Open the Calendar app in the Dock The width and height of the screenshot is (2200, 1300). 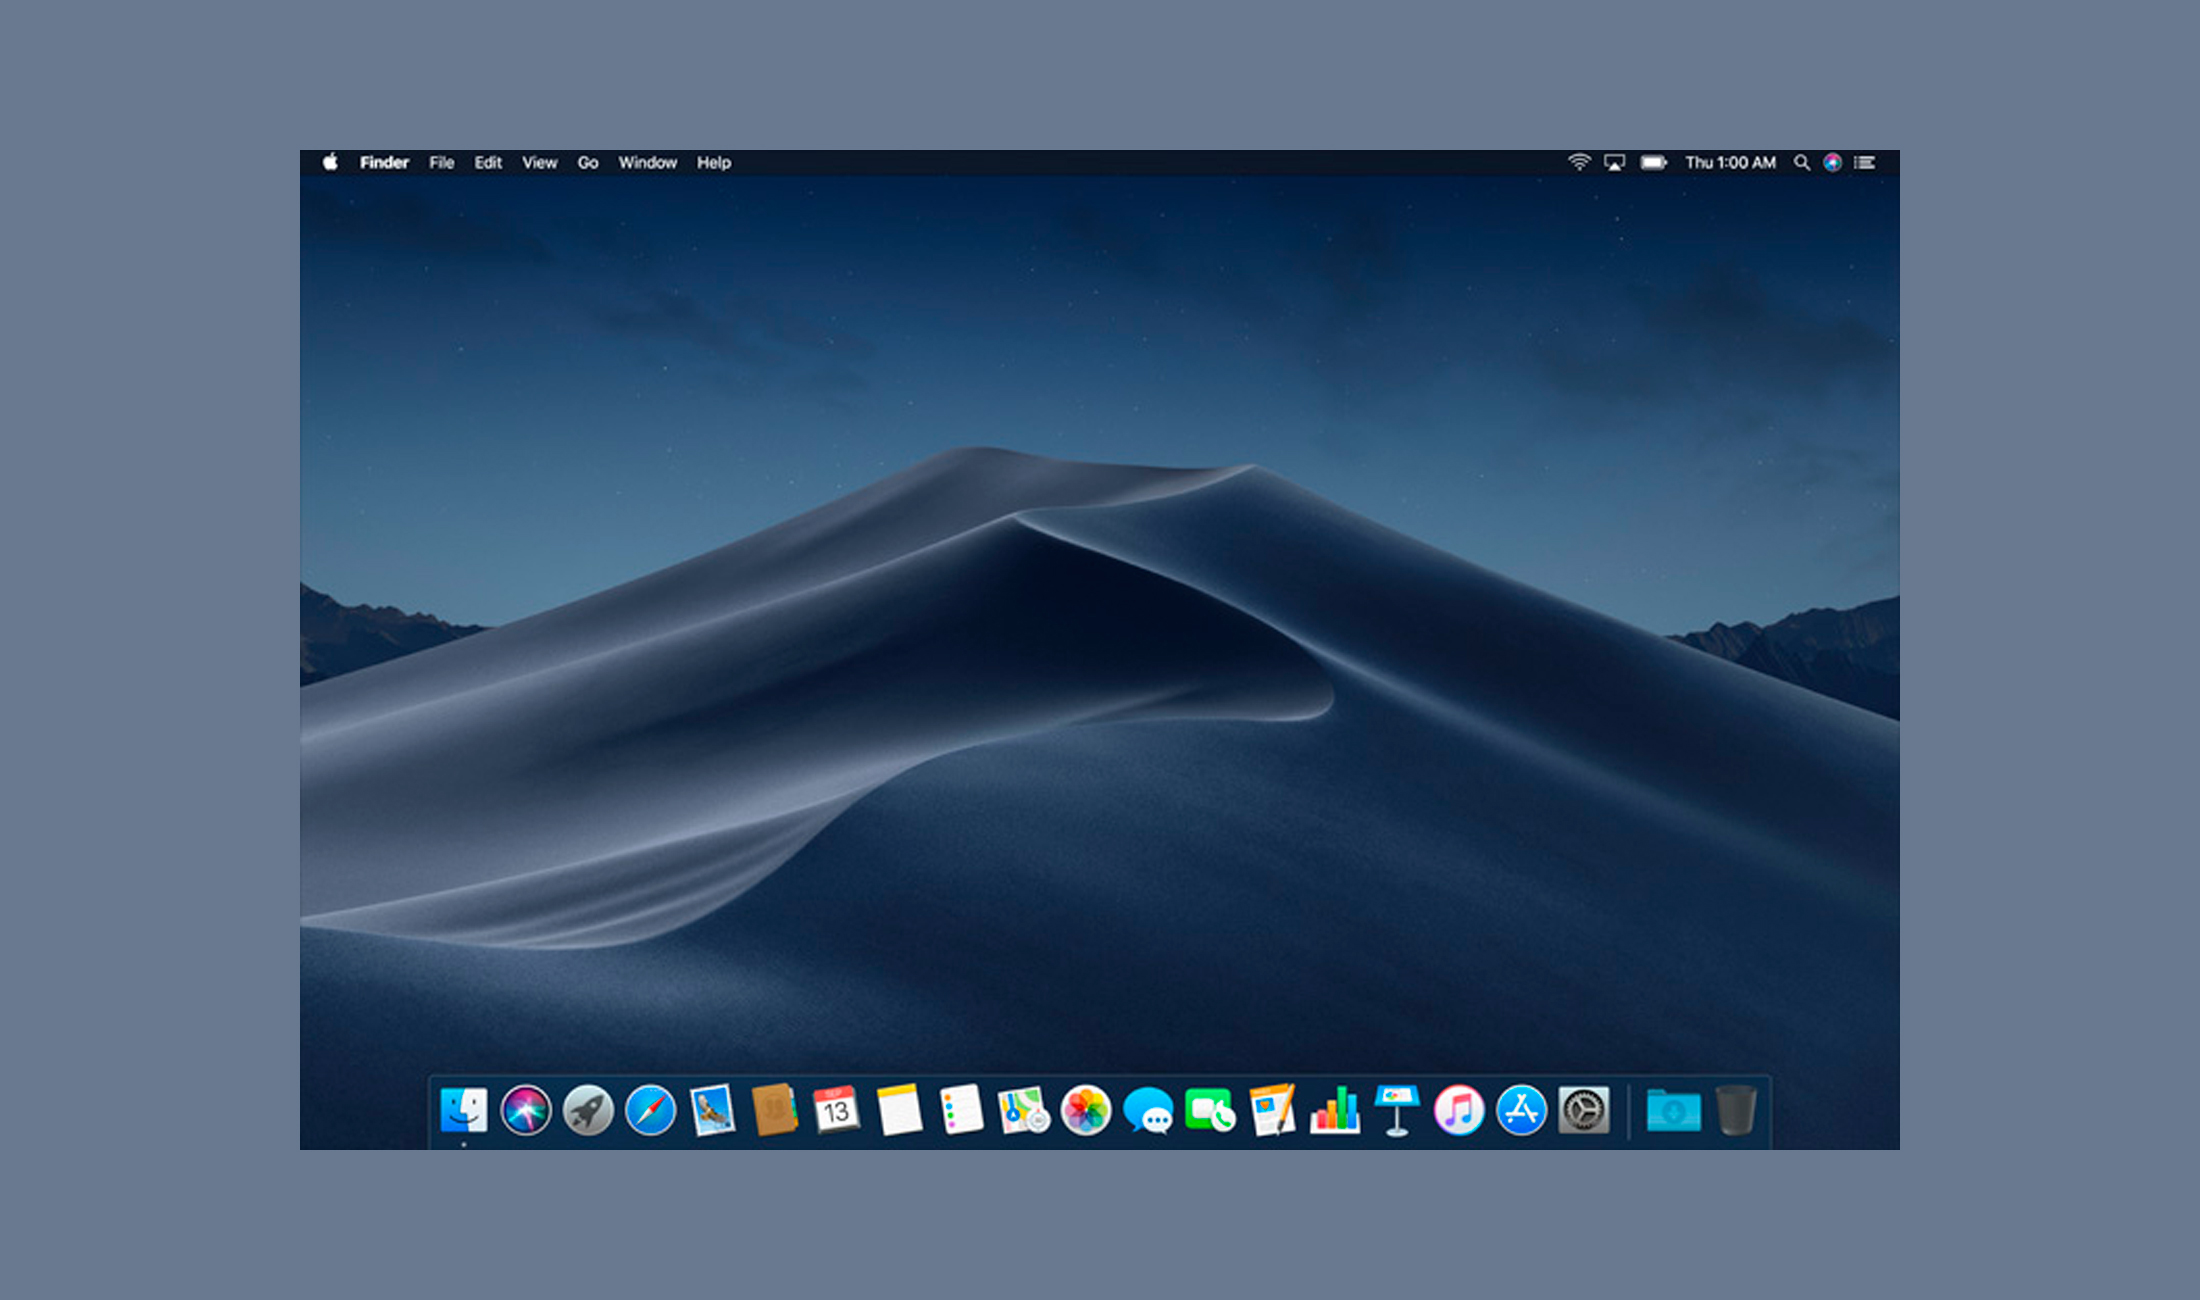point(836,1110)
